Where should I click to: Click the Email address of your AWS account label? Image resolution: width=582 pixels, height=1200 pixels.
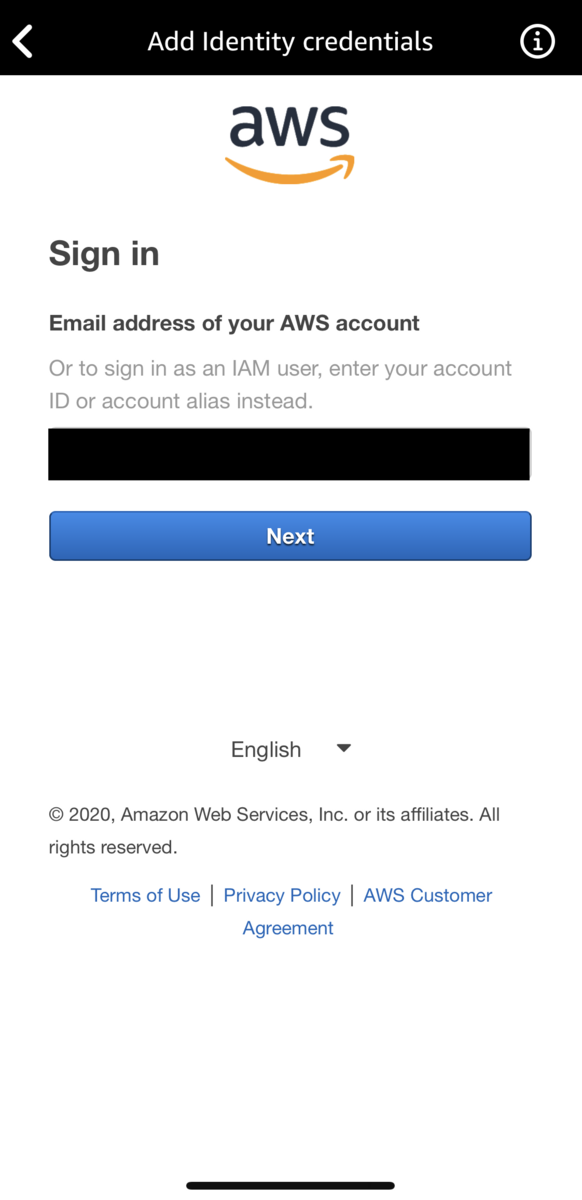(x=234, y=323)
